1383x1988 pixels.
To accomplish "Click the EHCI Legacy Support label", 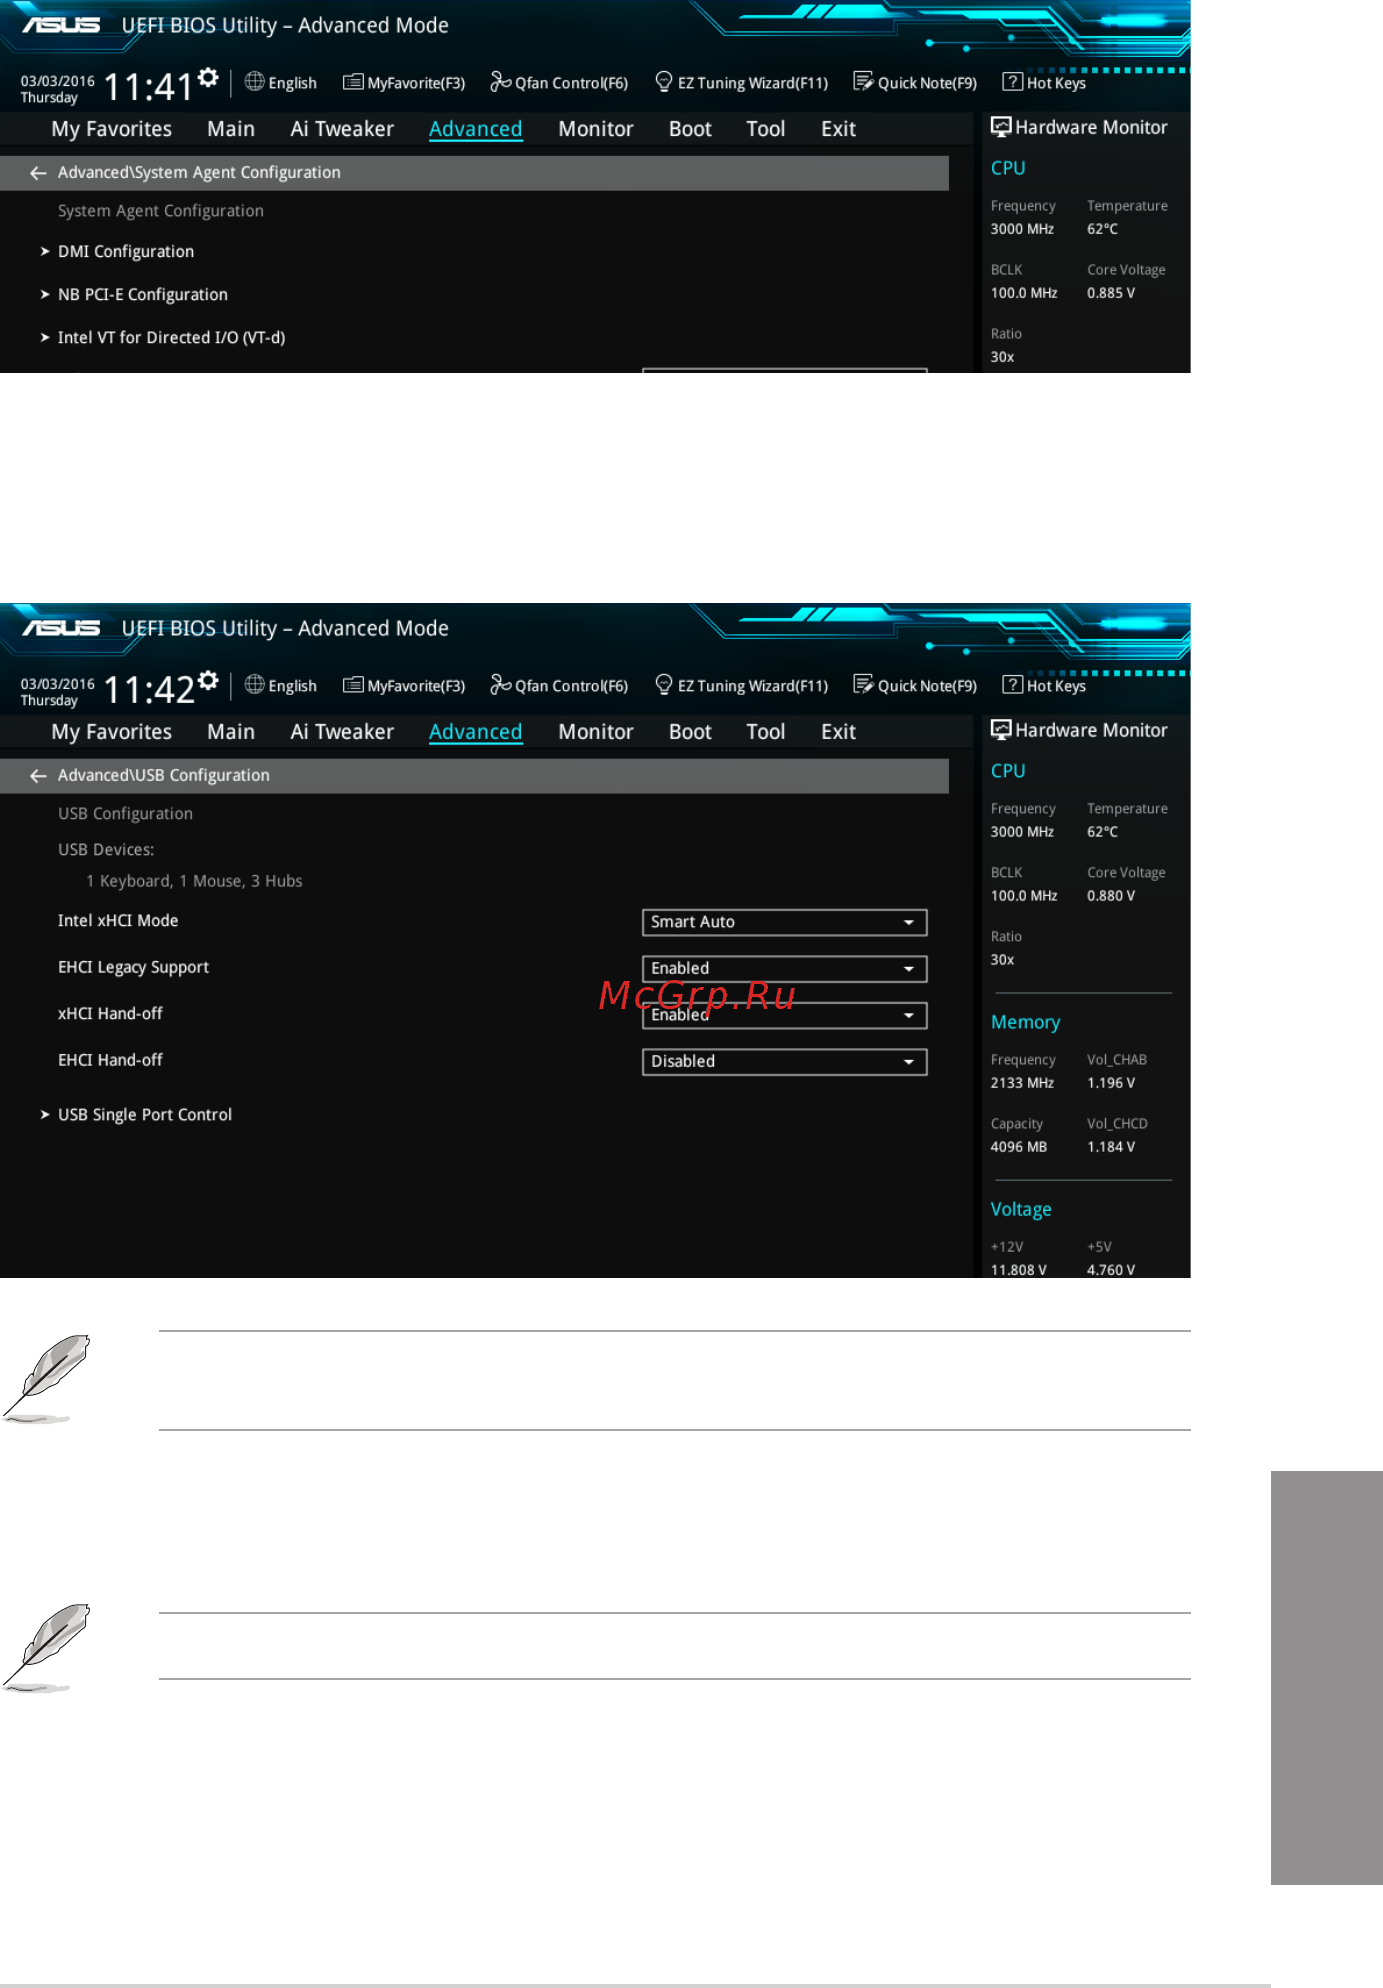I will coord(133,968).
